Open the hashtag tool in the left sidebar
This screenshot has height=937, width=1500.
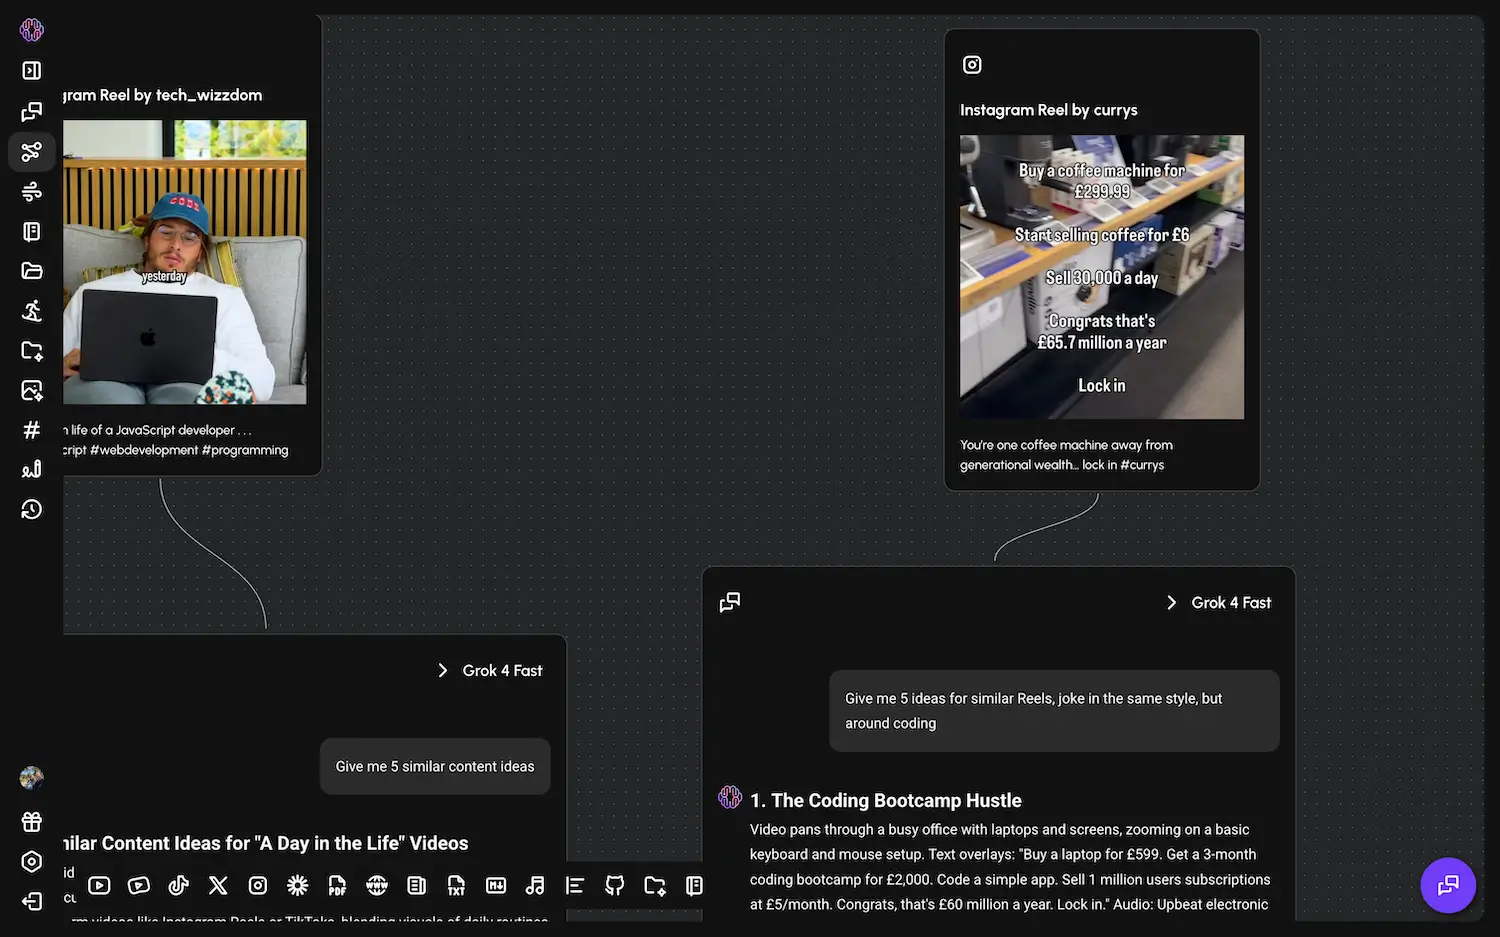(x=31, y=430)
